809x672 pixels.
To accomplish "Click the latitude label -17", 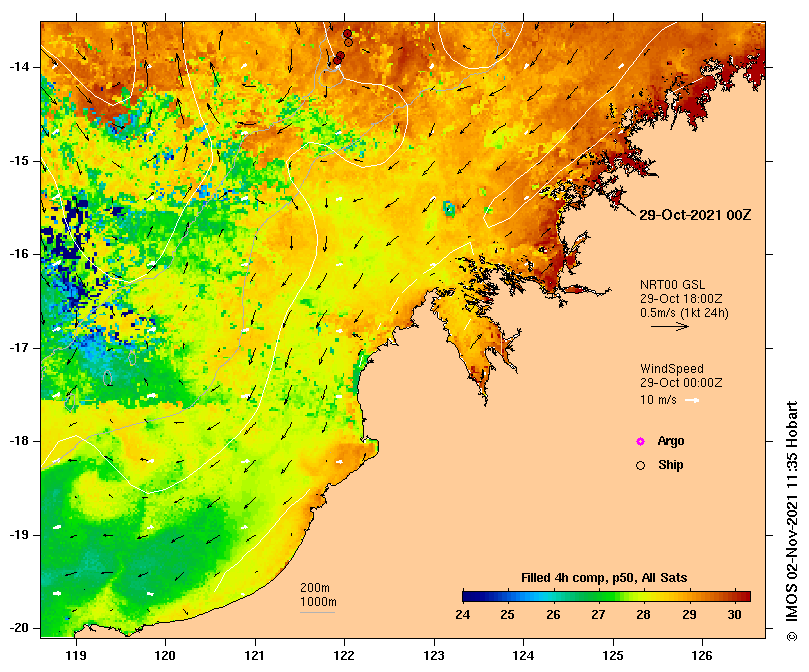I will tap(19, 348).
